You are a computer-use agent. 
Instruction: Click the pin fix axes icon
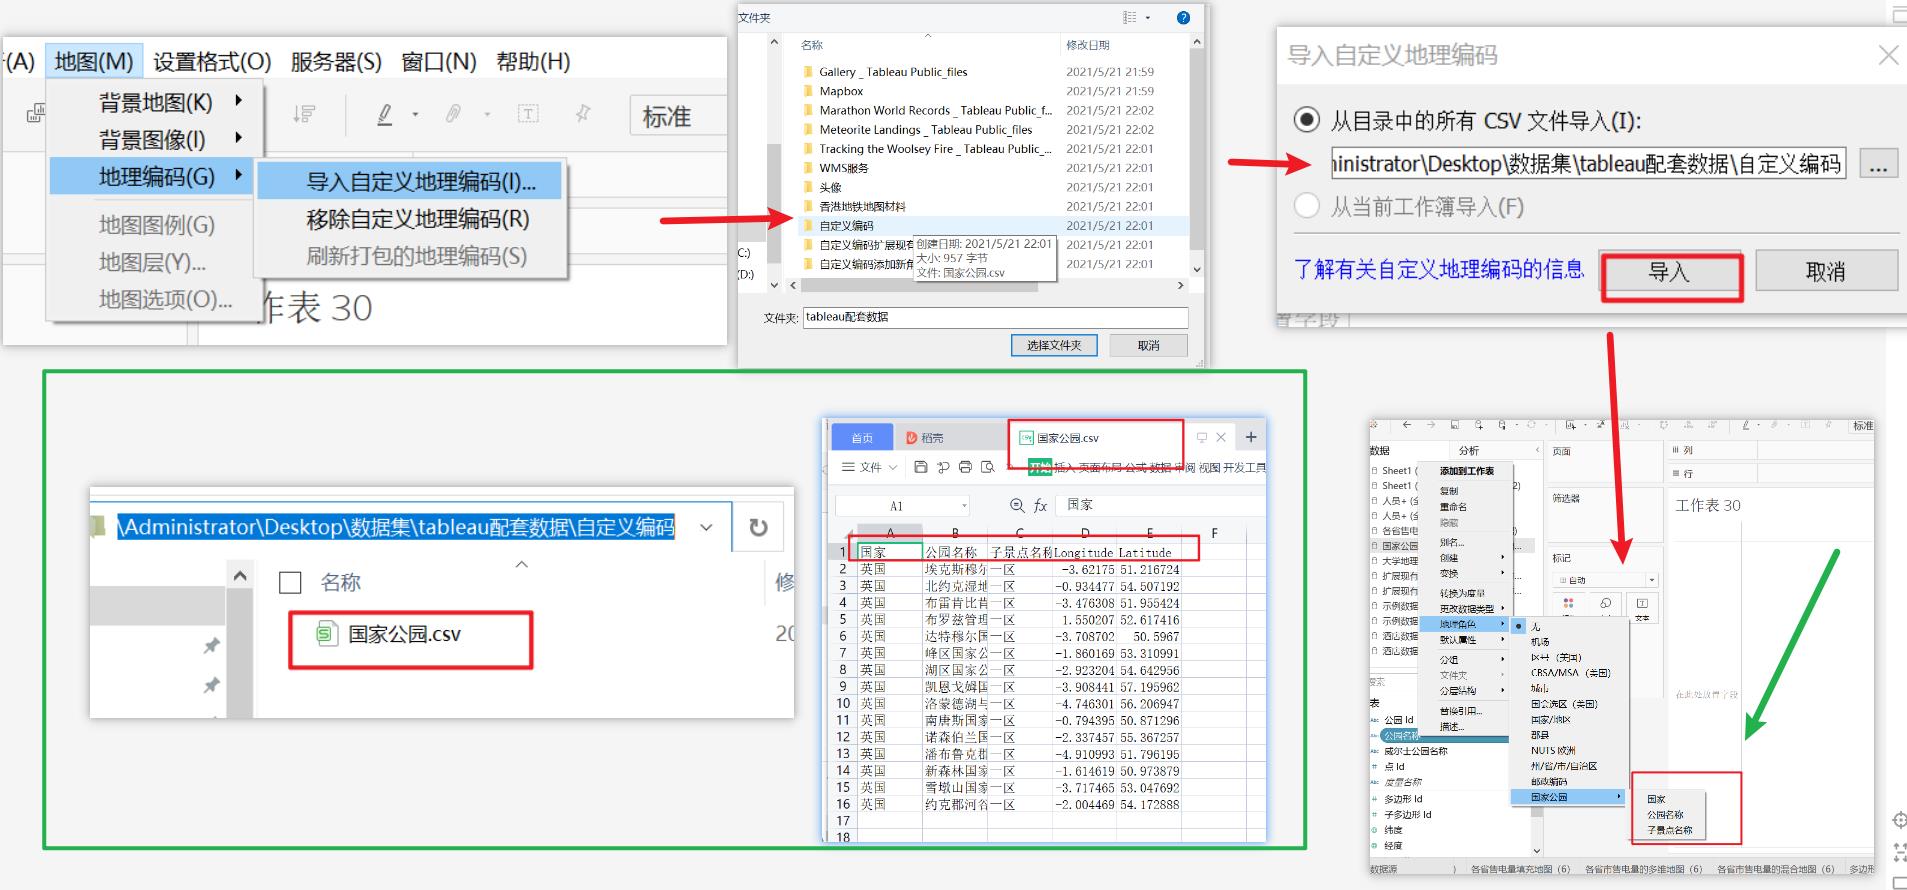click(583, 114)
